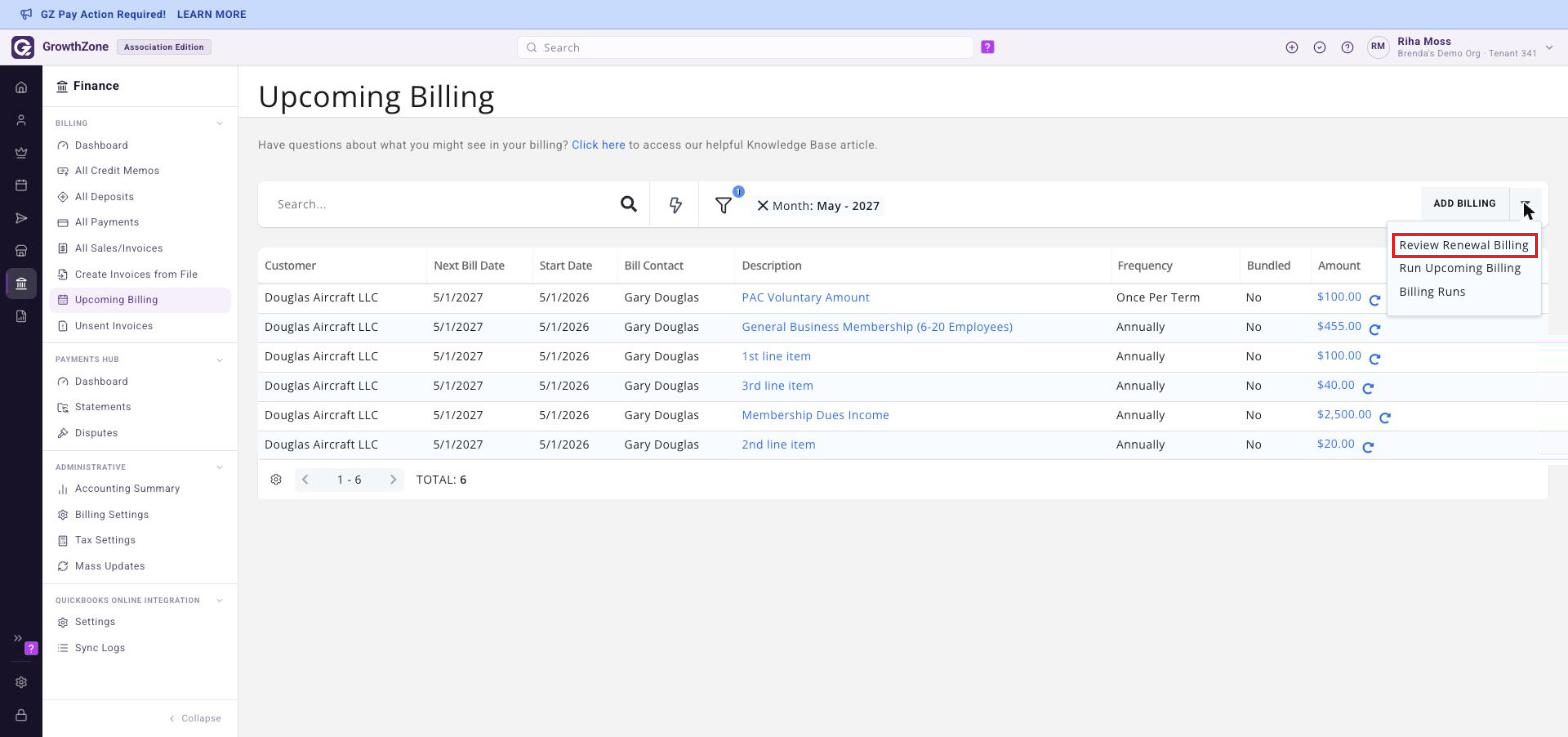Viewport: 1568px width, 737px height.
Task: Click the settings gear in the left rail
Action: click(21, 683)
